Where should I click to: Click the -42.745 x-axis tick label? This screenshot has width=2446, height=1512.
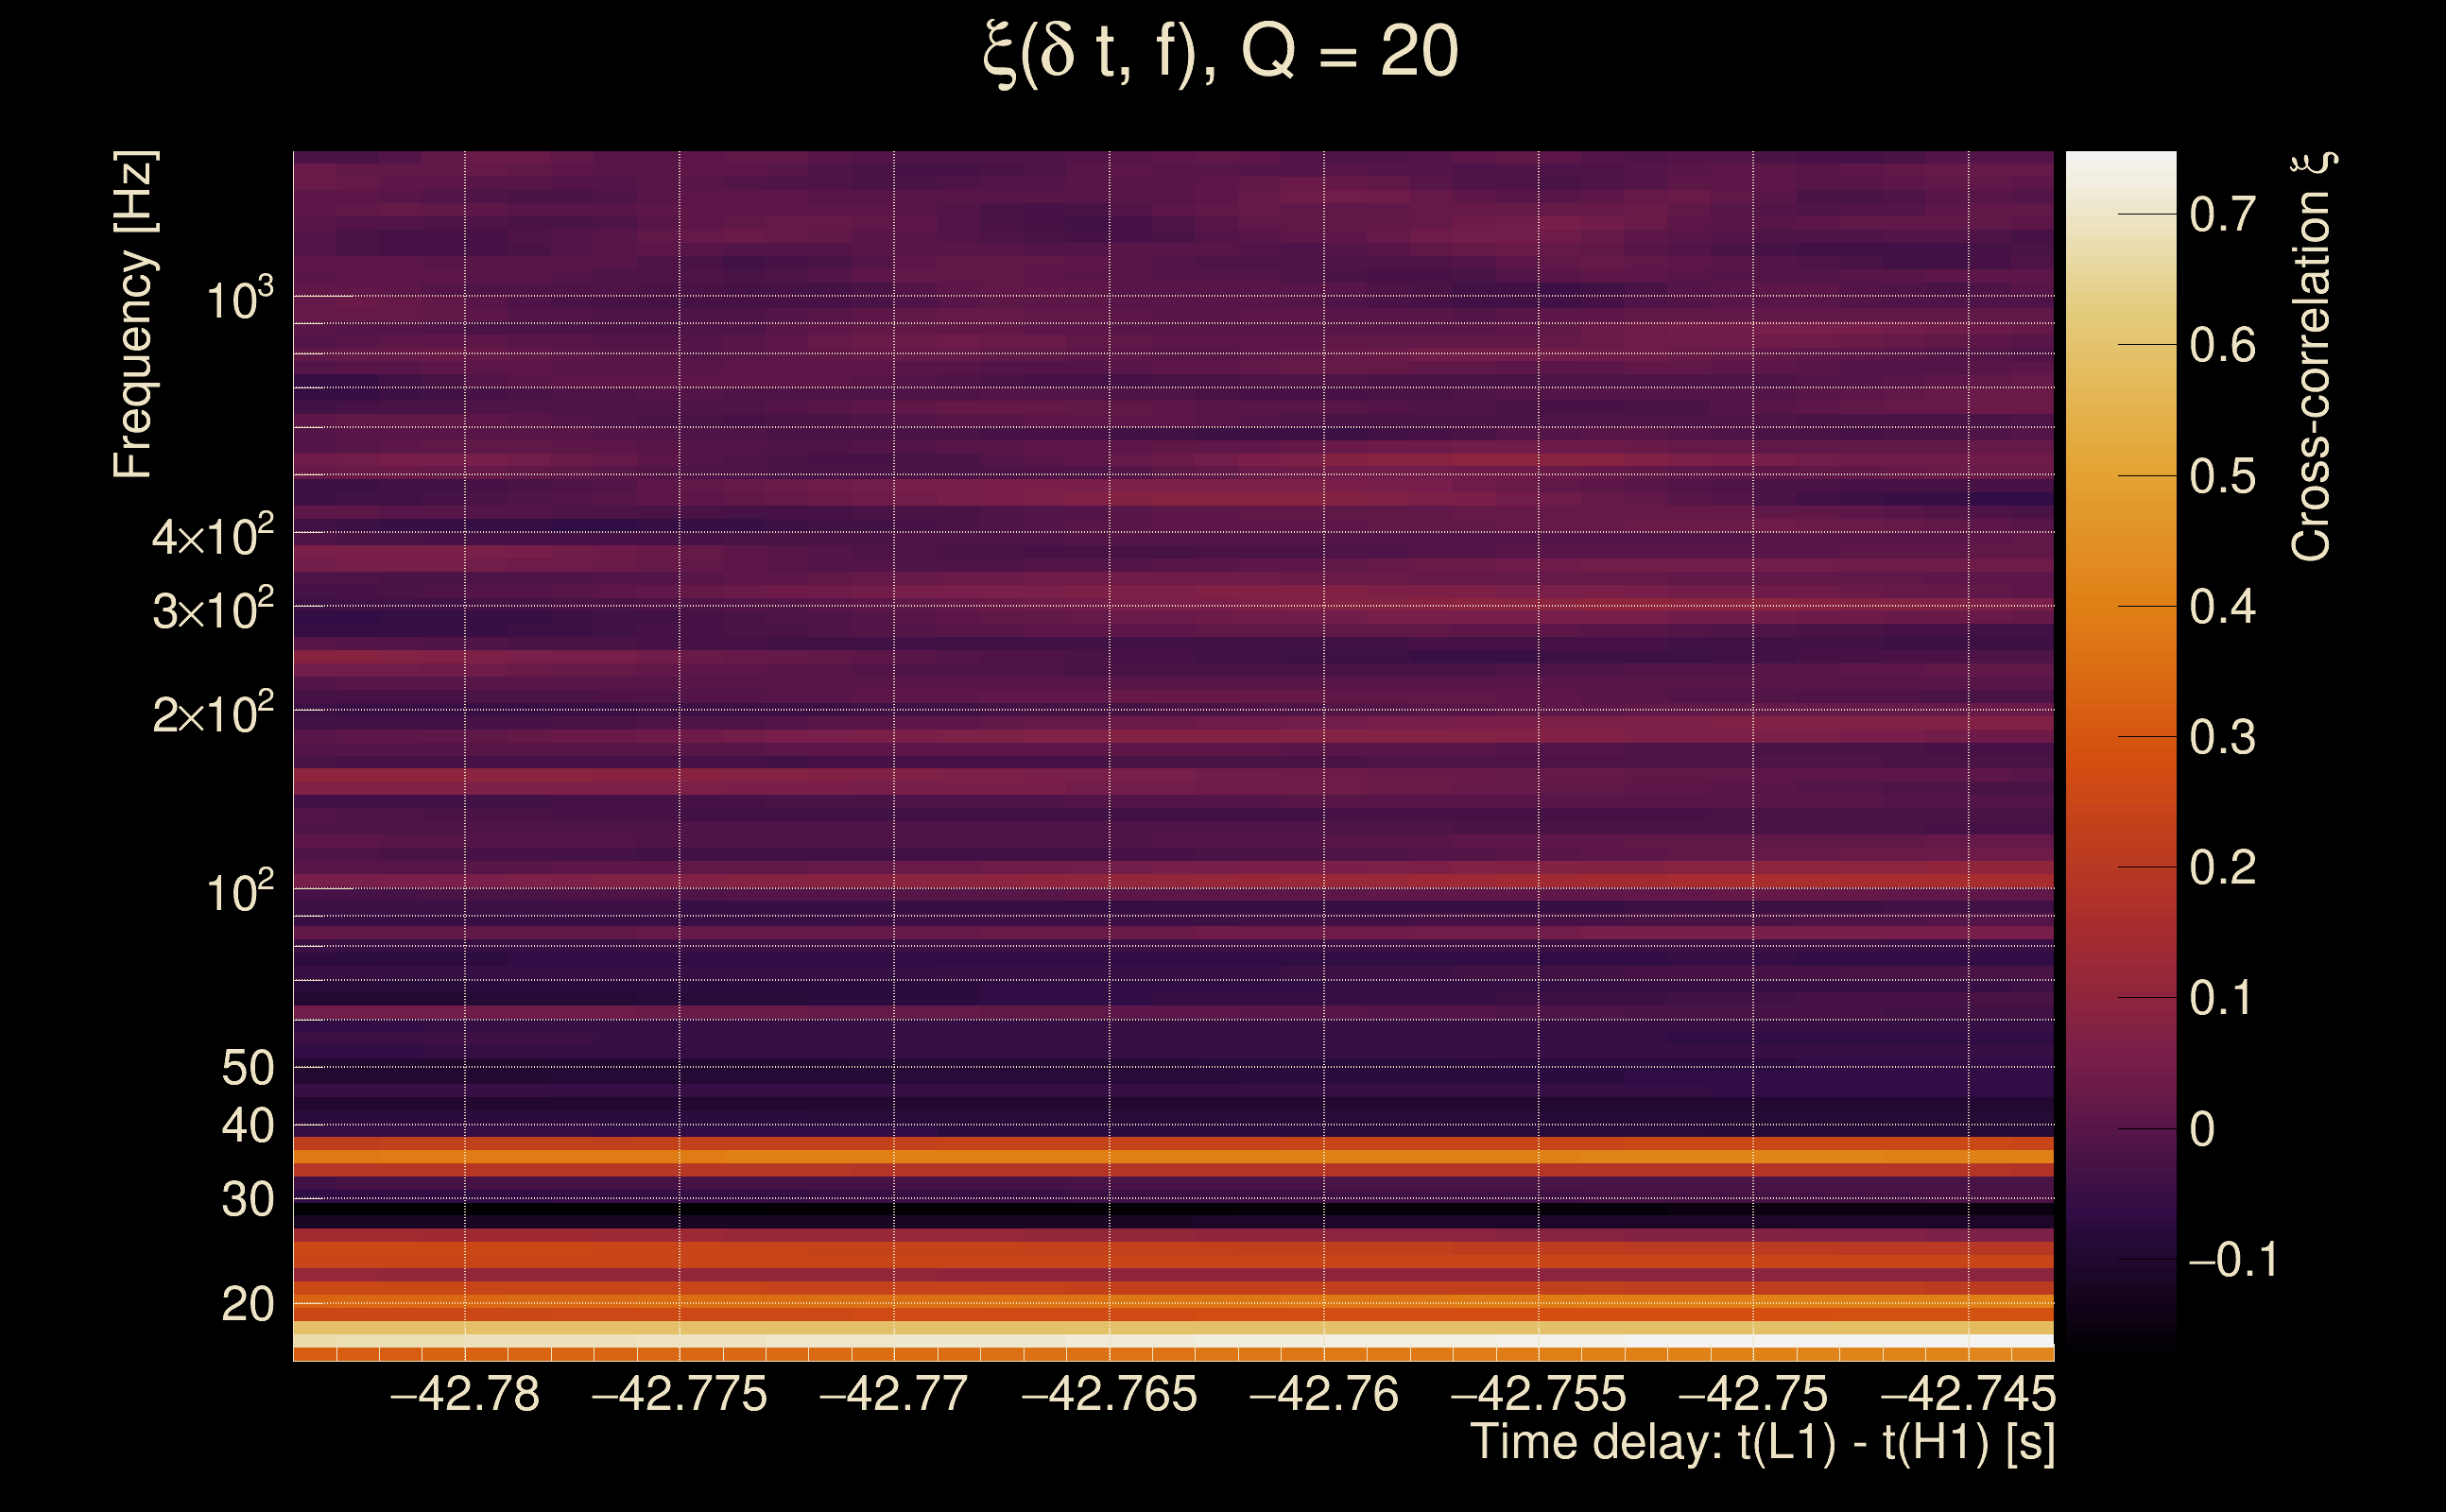coord(1967,1394)
